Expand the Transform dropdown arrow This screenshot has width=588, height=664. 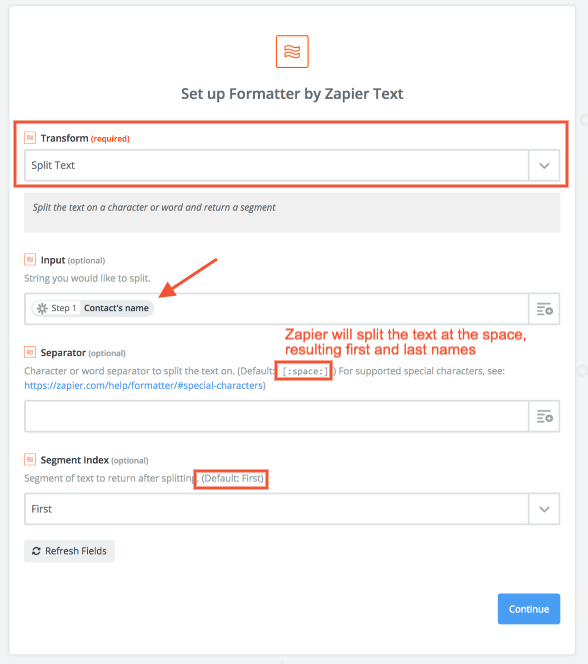click(x=544, y=165)
